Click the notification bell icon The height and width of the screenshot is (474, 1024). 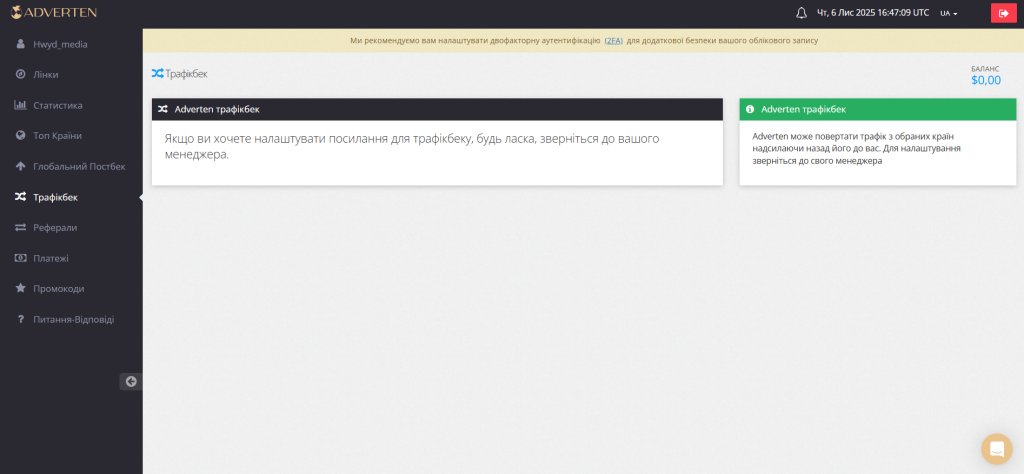(800, 13)
